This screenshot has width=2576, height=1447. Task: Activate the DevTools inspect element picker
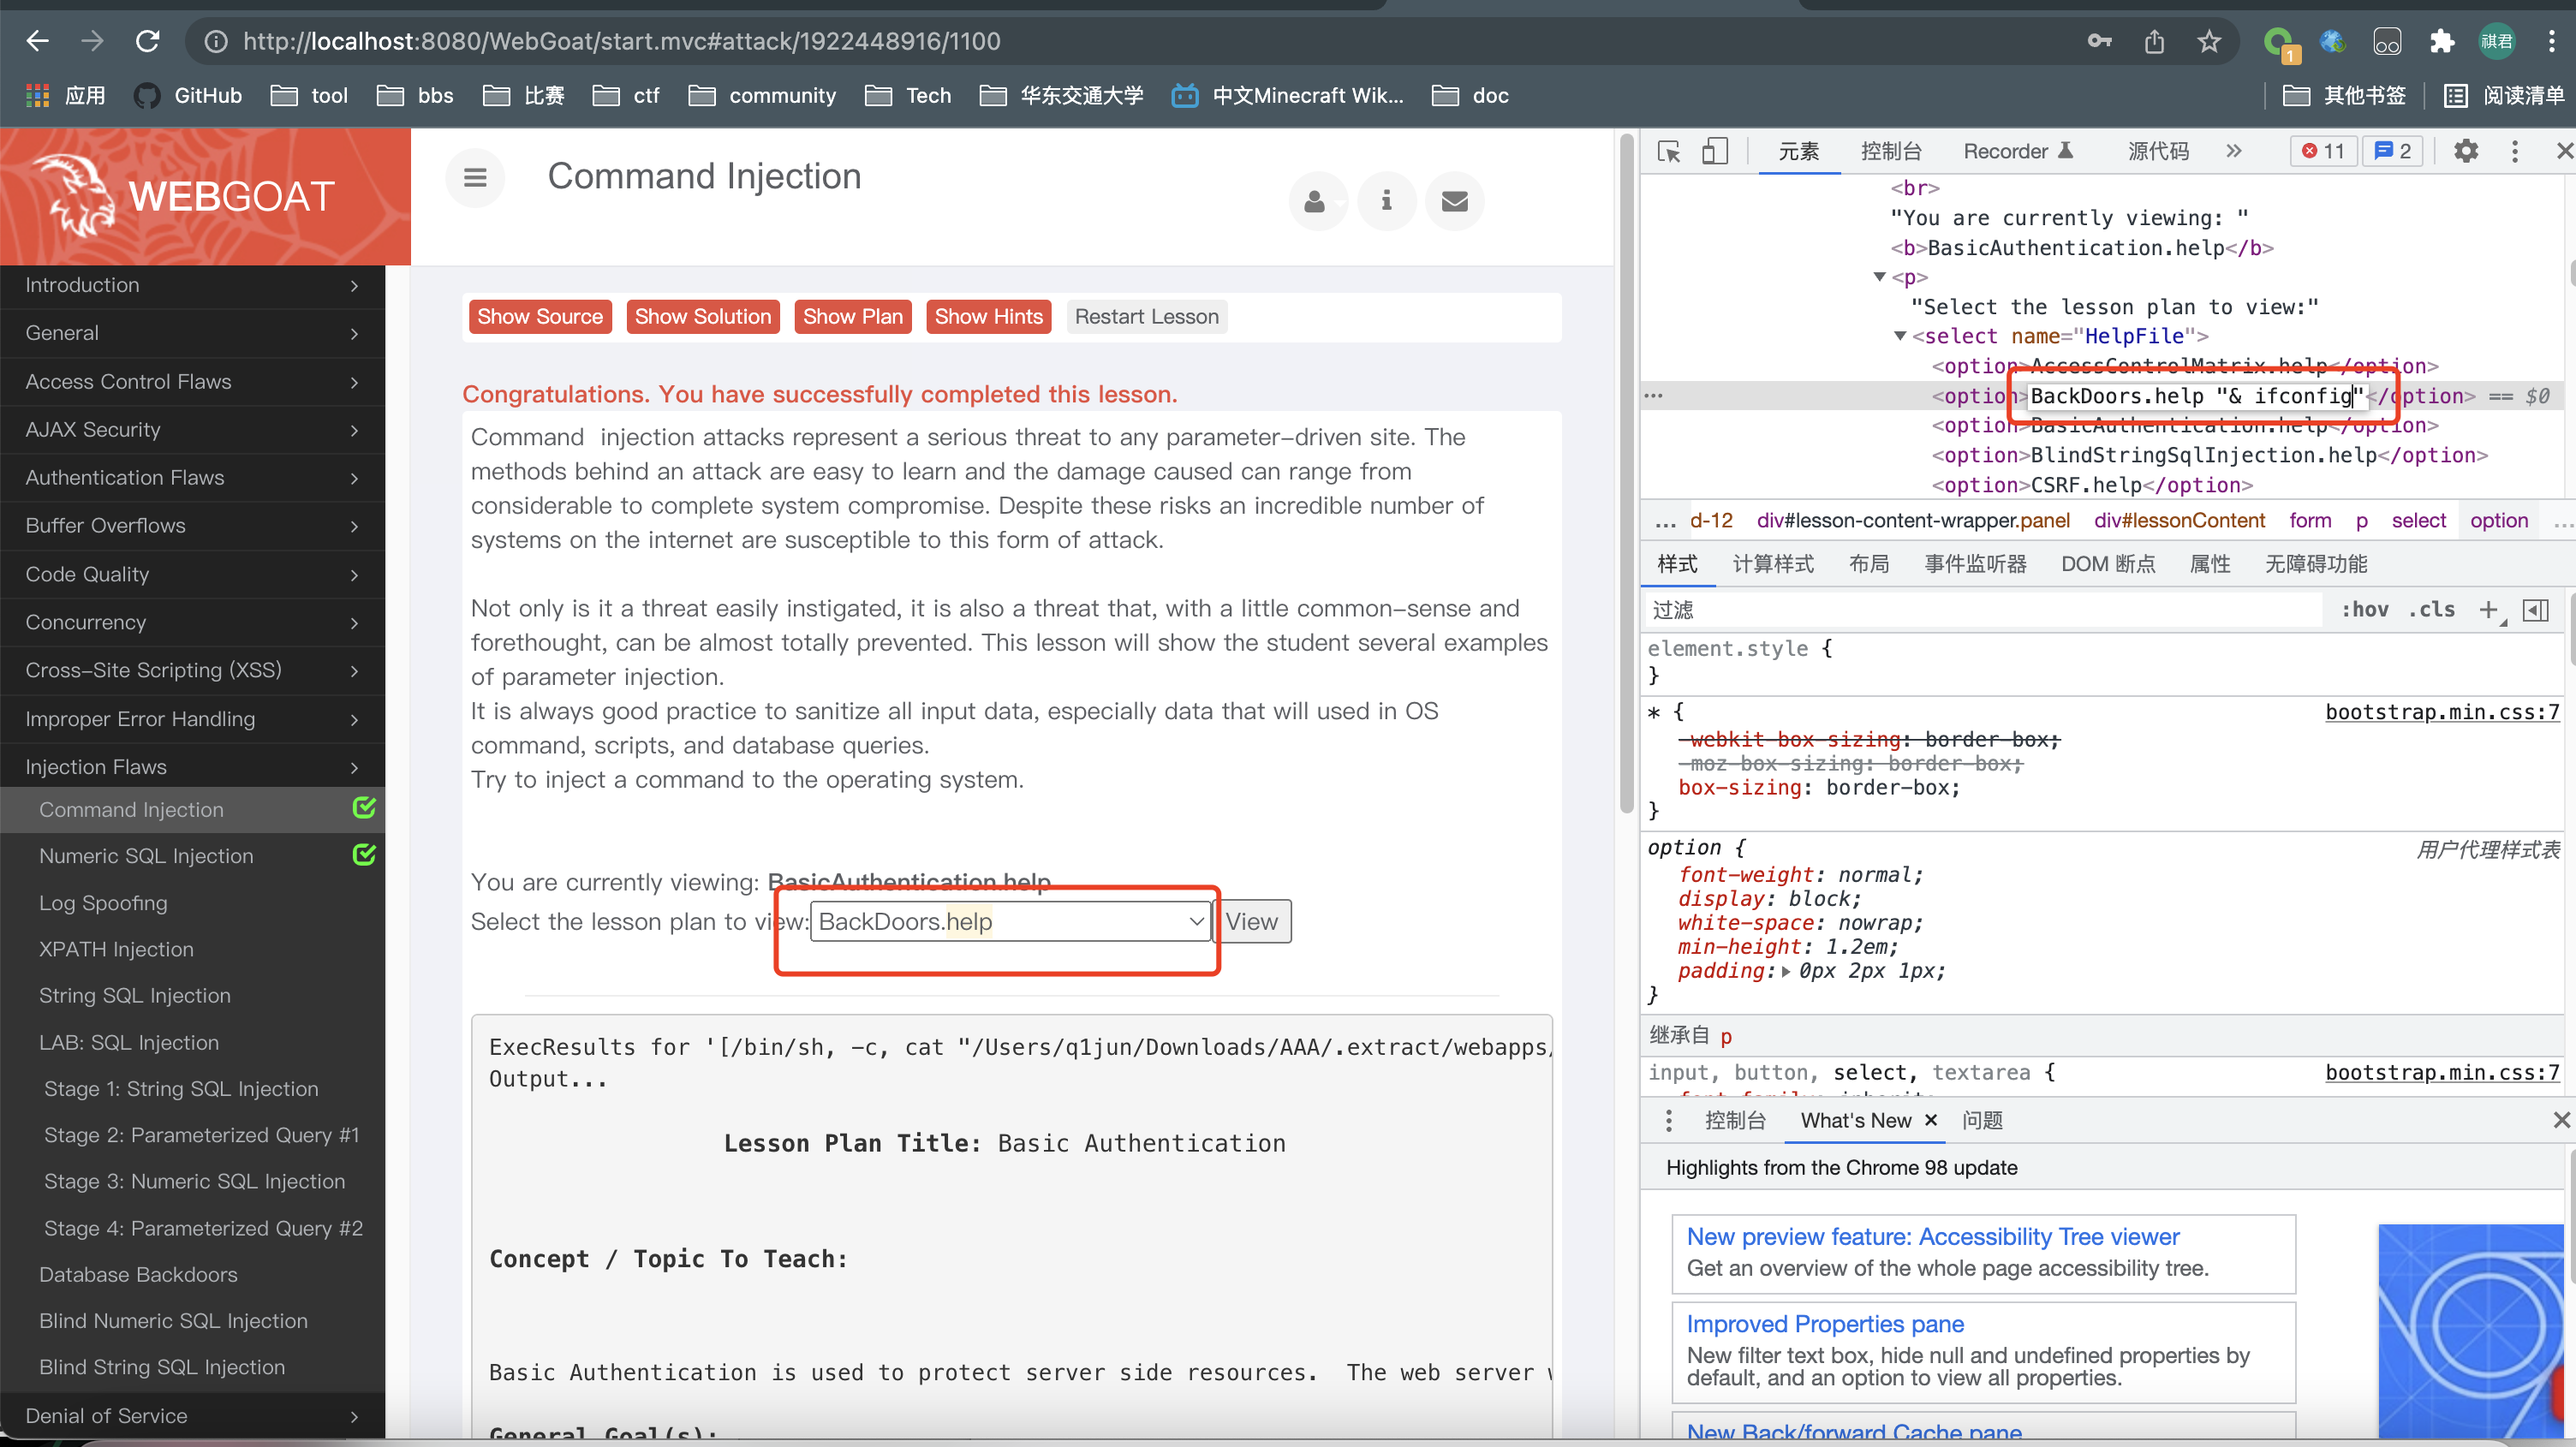1669,151
